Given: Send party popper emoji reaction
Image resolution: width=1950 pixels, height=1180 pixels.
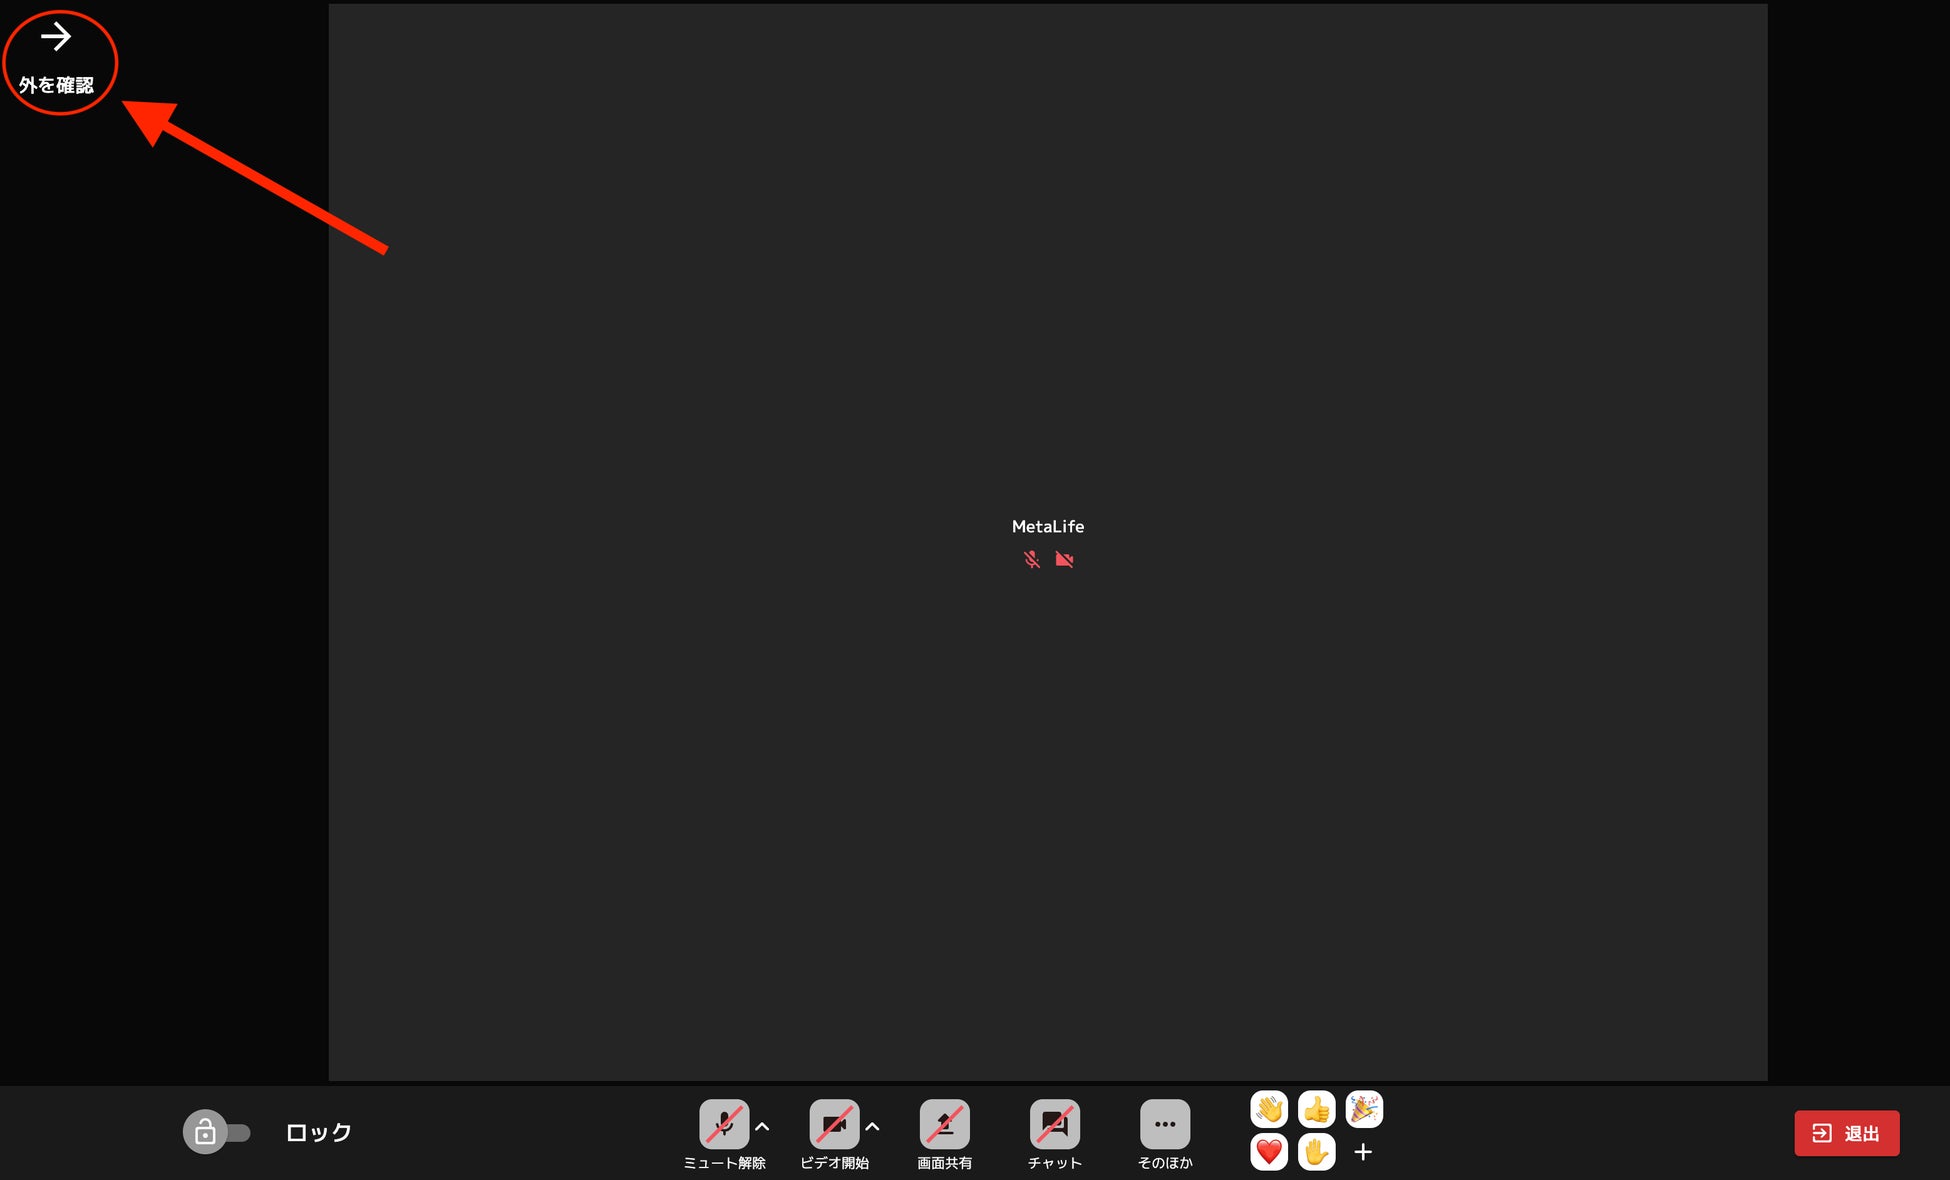Looking at the screenshot, I should point(1364,1109).
